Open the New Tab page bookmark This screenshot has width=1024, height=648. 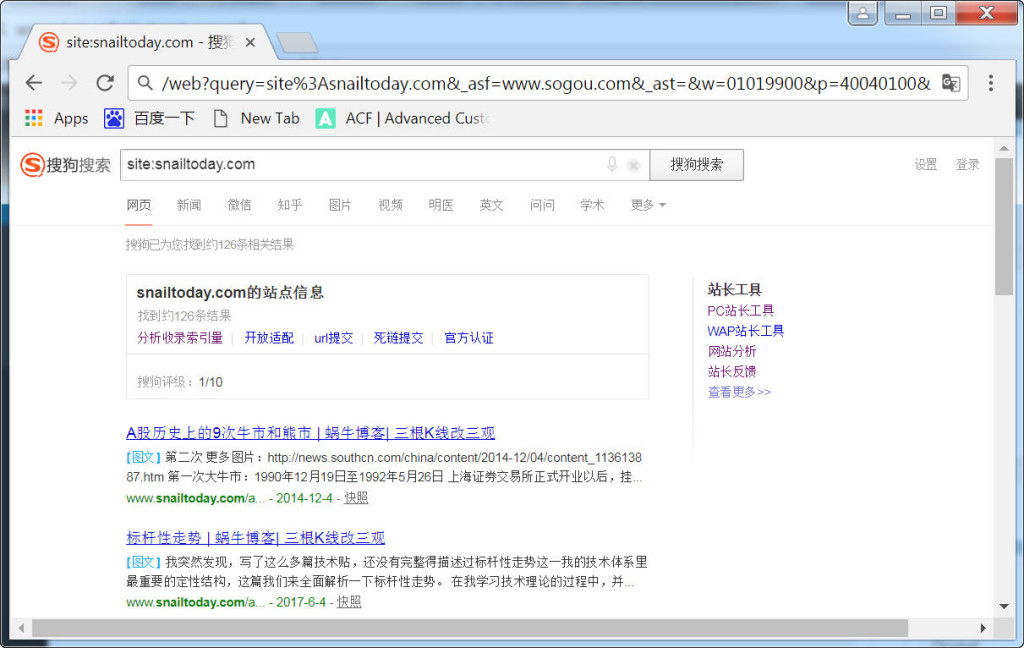point(257,118)
